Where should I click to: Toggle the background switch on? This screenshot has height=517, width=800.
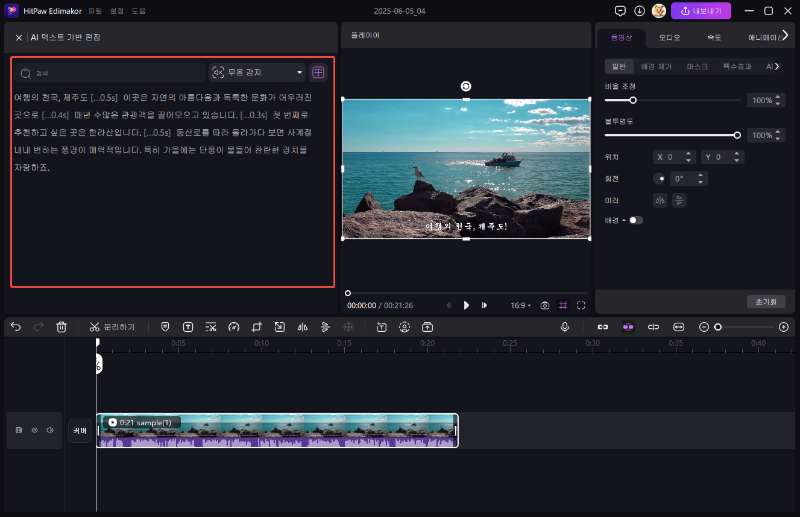(x=636, y=220)
